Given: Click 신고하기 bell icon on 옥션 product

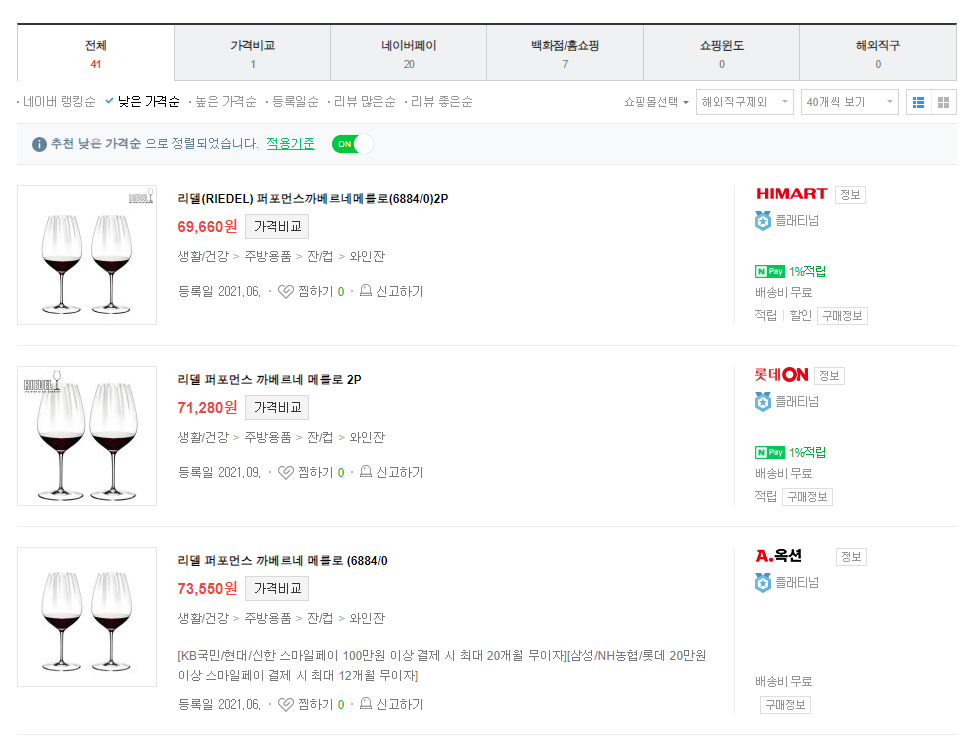Looking at the screenshot, I should click(366, 704).
